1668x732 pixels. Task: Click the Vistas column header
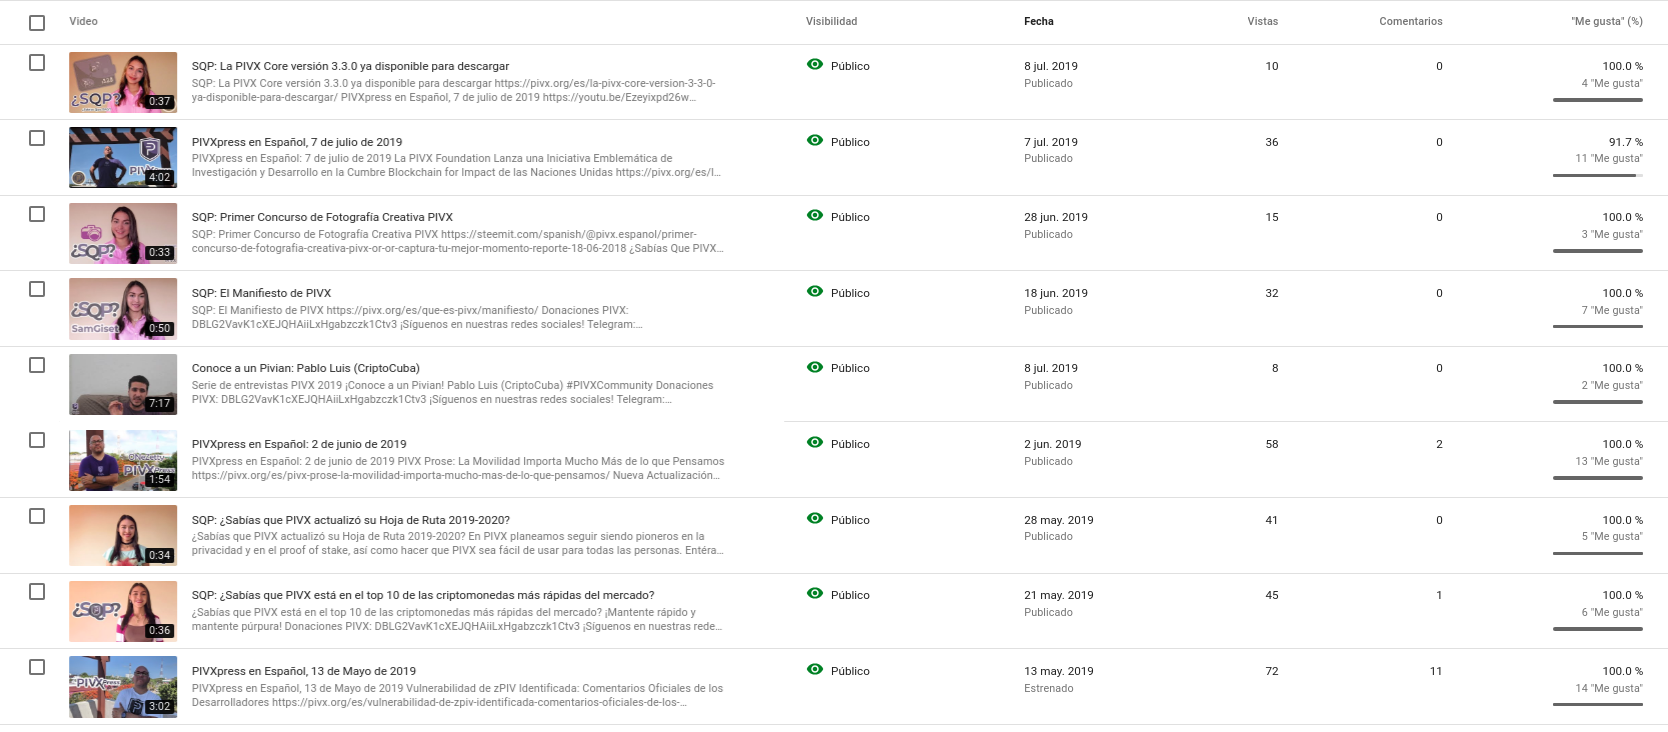click(x=1262, y=21)
